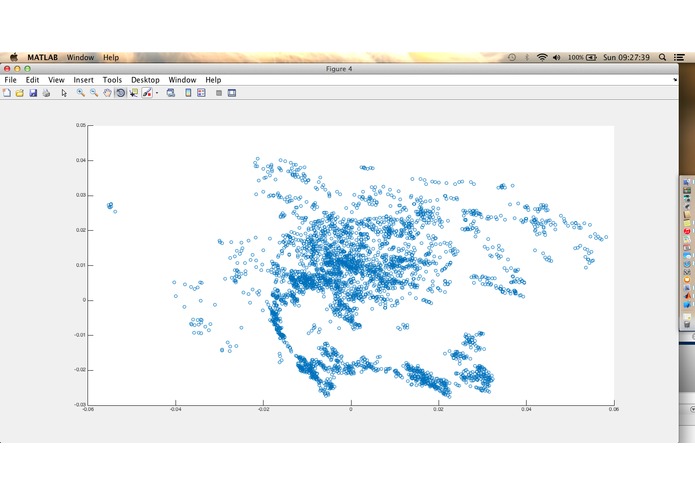
Task: Click the x-axis tick label -0.04
Action: pos(176,409)
